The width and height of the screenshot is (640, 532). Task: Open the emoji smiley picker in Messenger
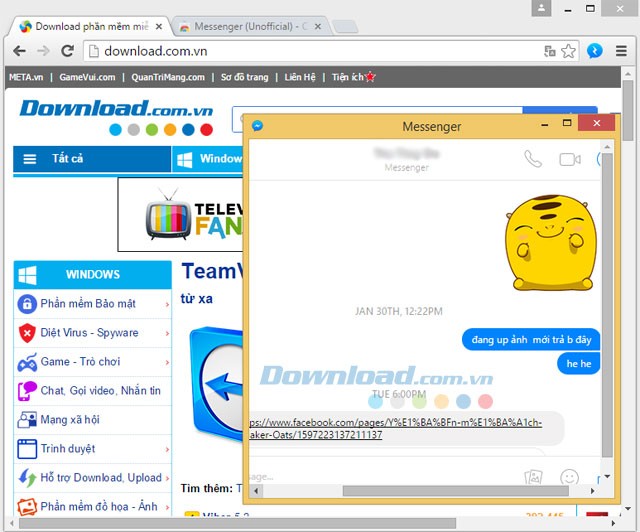(x=569, y=477)
